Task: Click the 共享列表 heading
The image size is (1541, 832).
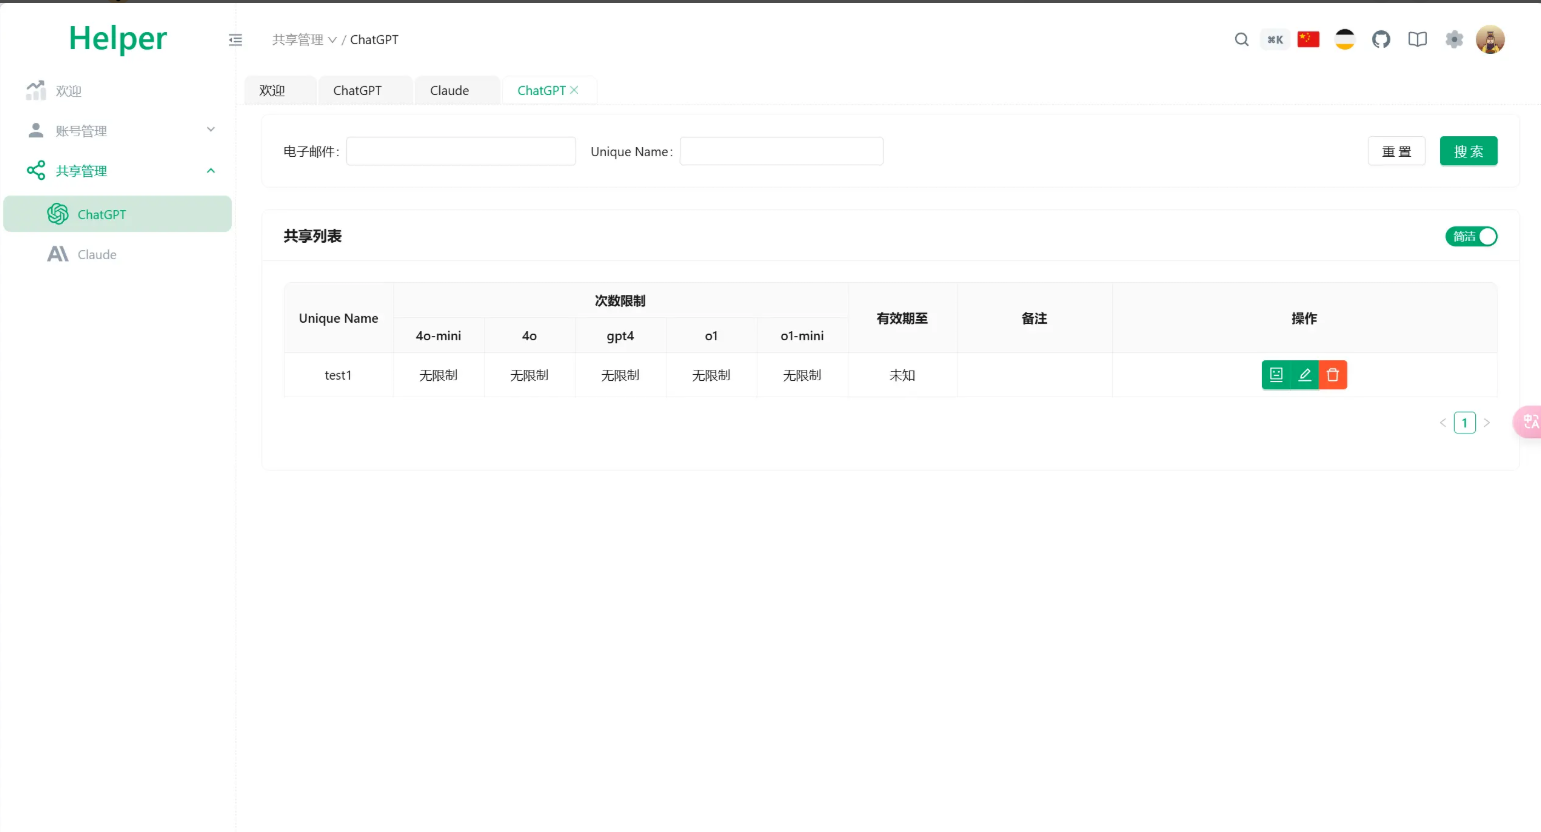Action: (x=312, y=236)
